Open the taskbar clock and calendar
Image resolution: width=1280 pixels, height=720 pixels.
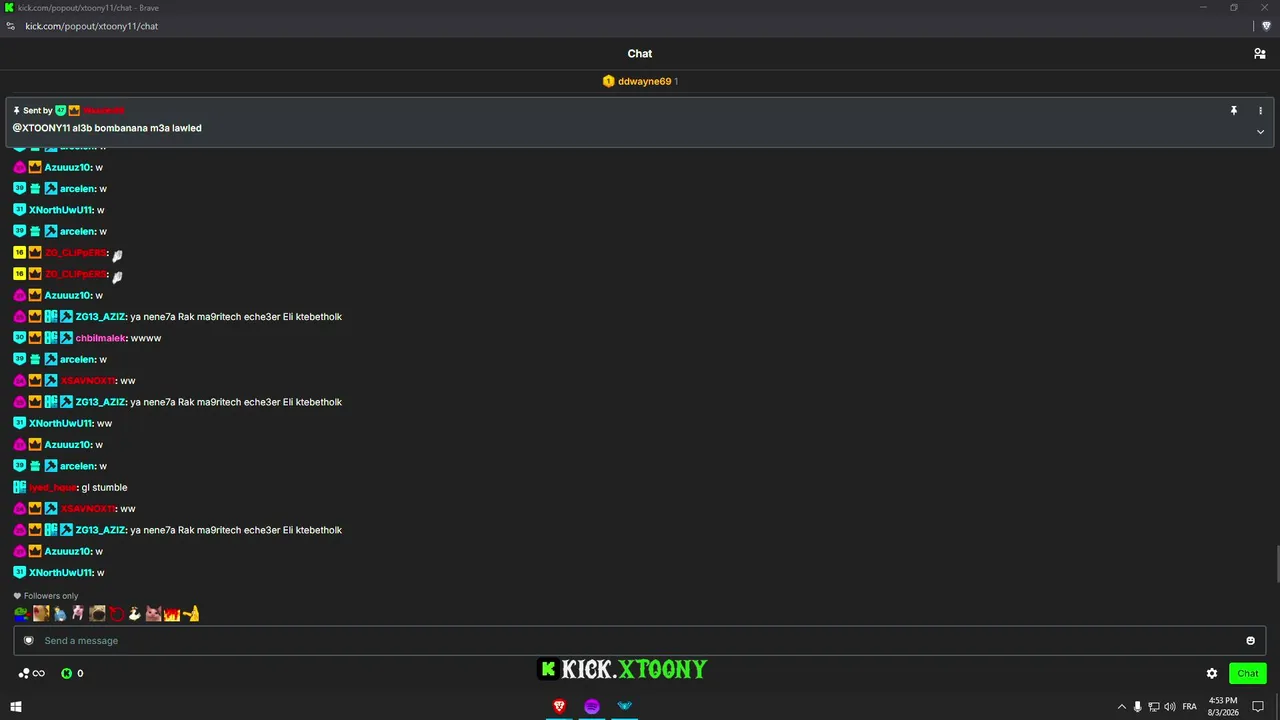1223,706
